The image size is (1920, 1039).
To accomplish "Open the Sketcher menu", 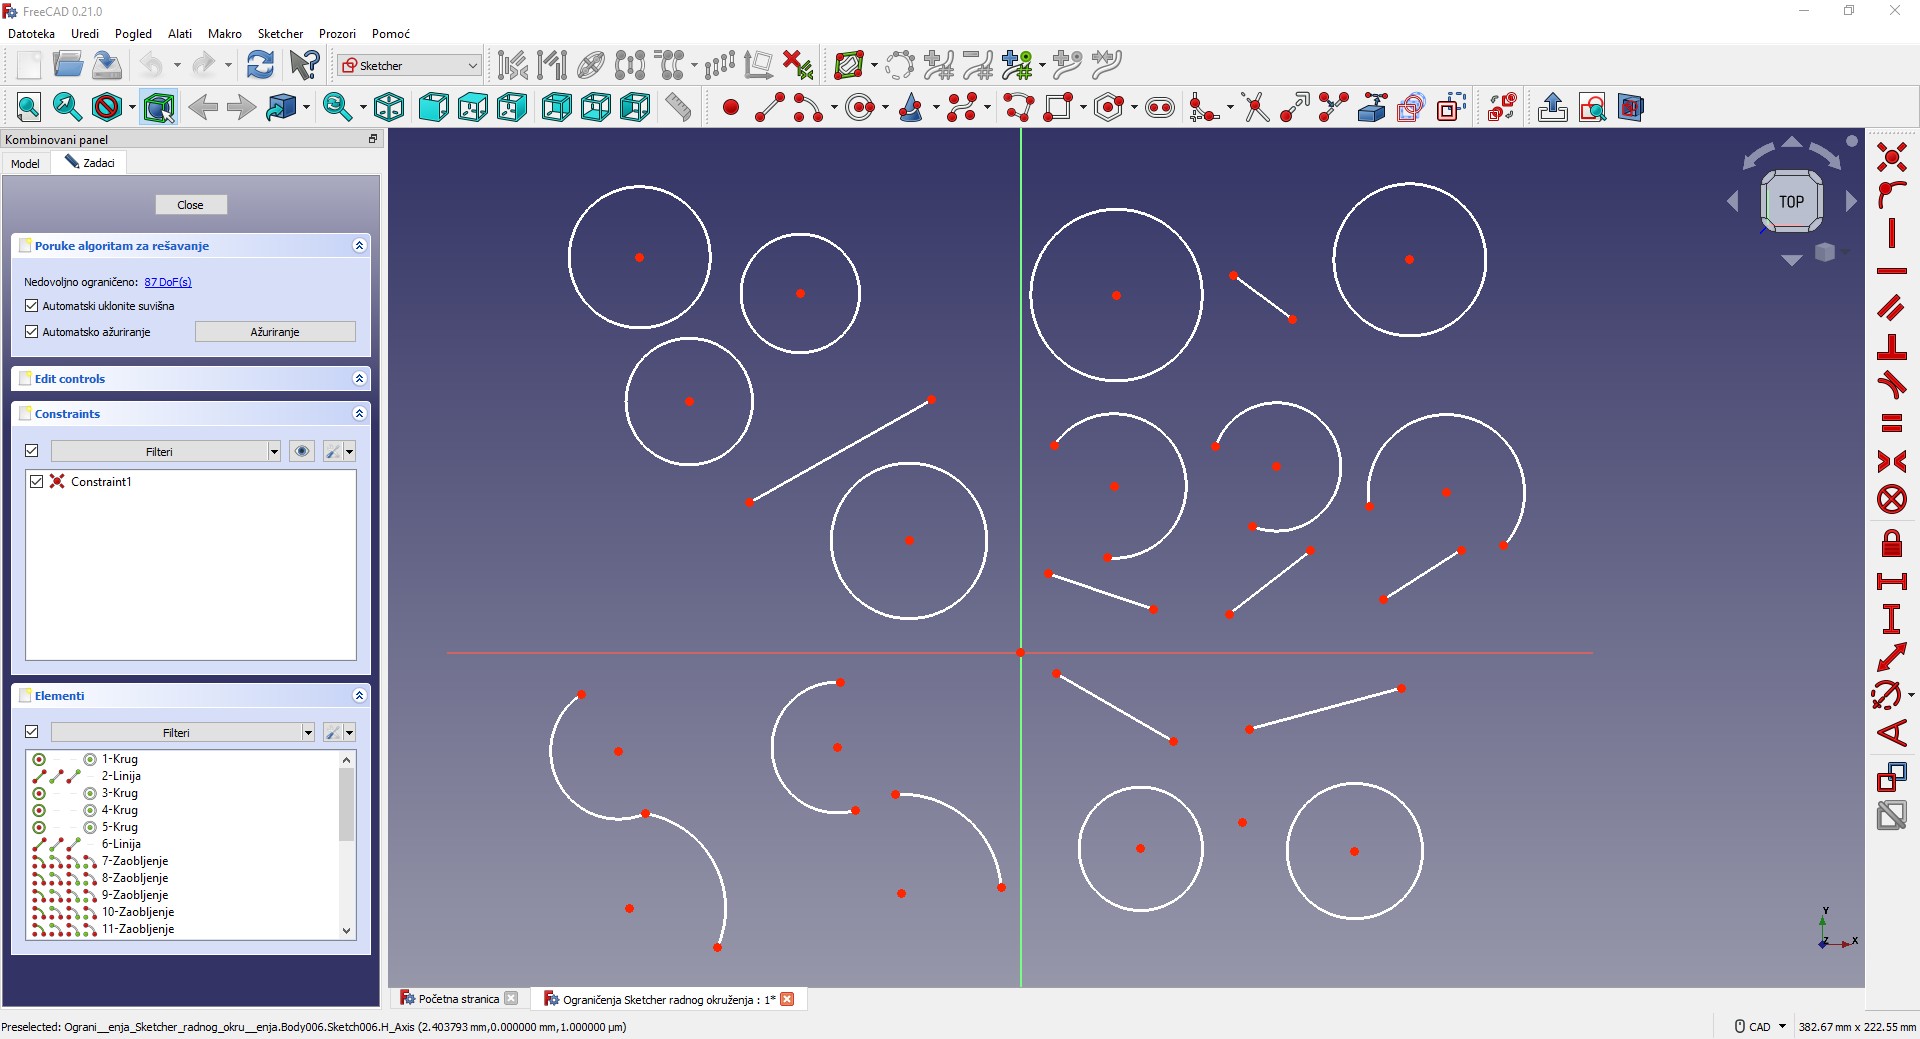I will tap(280, 33).
